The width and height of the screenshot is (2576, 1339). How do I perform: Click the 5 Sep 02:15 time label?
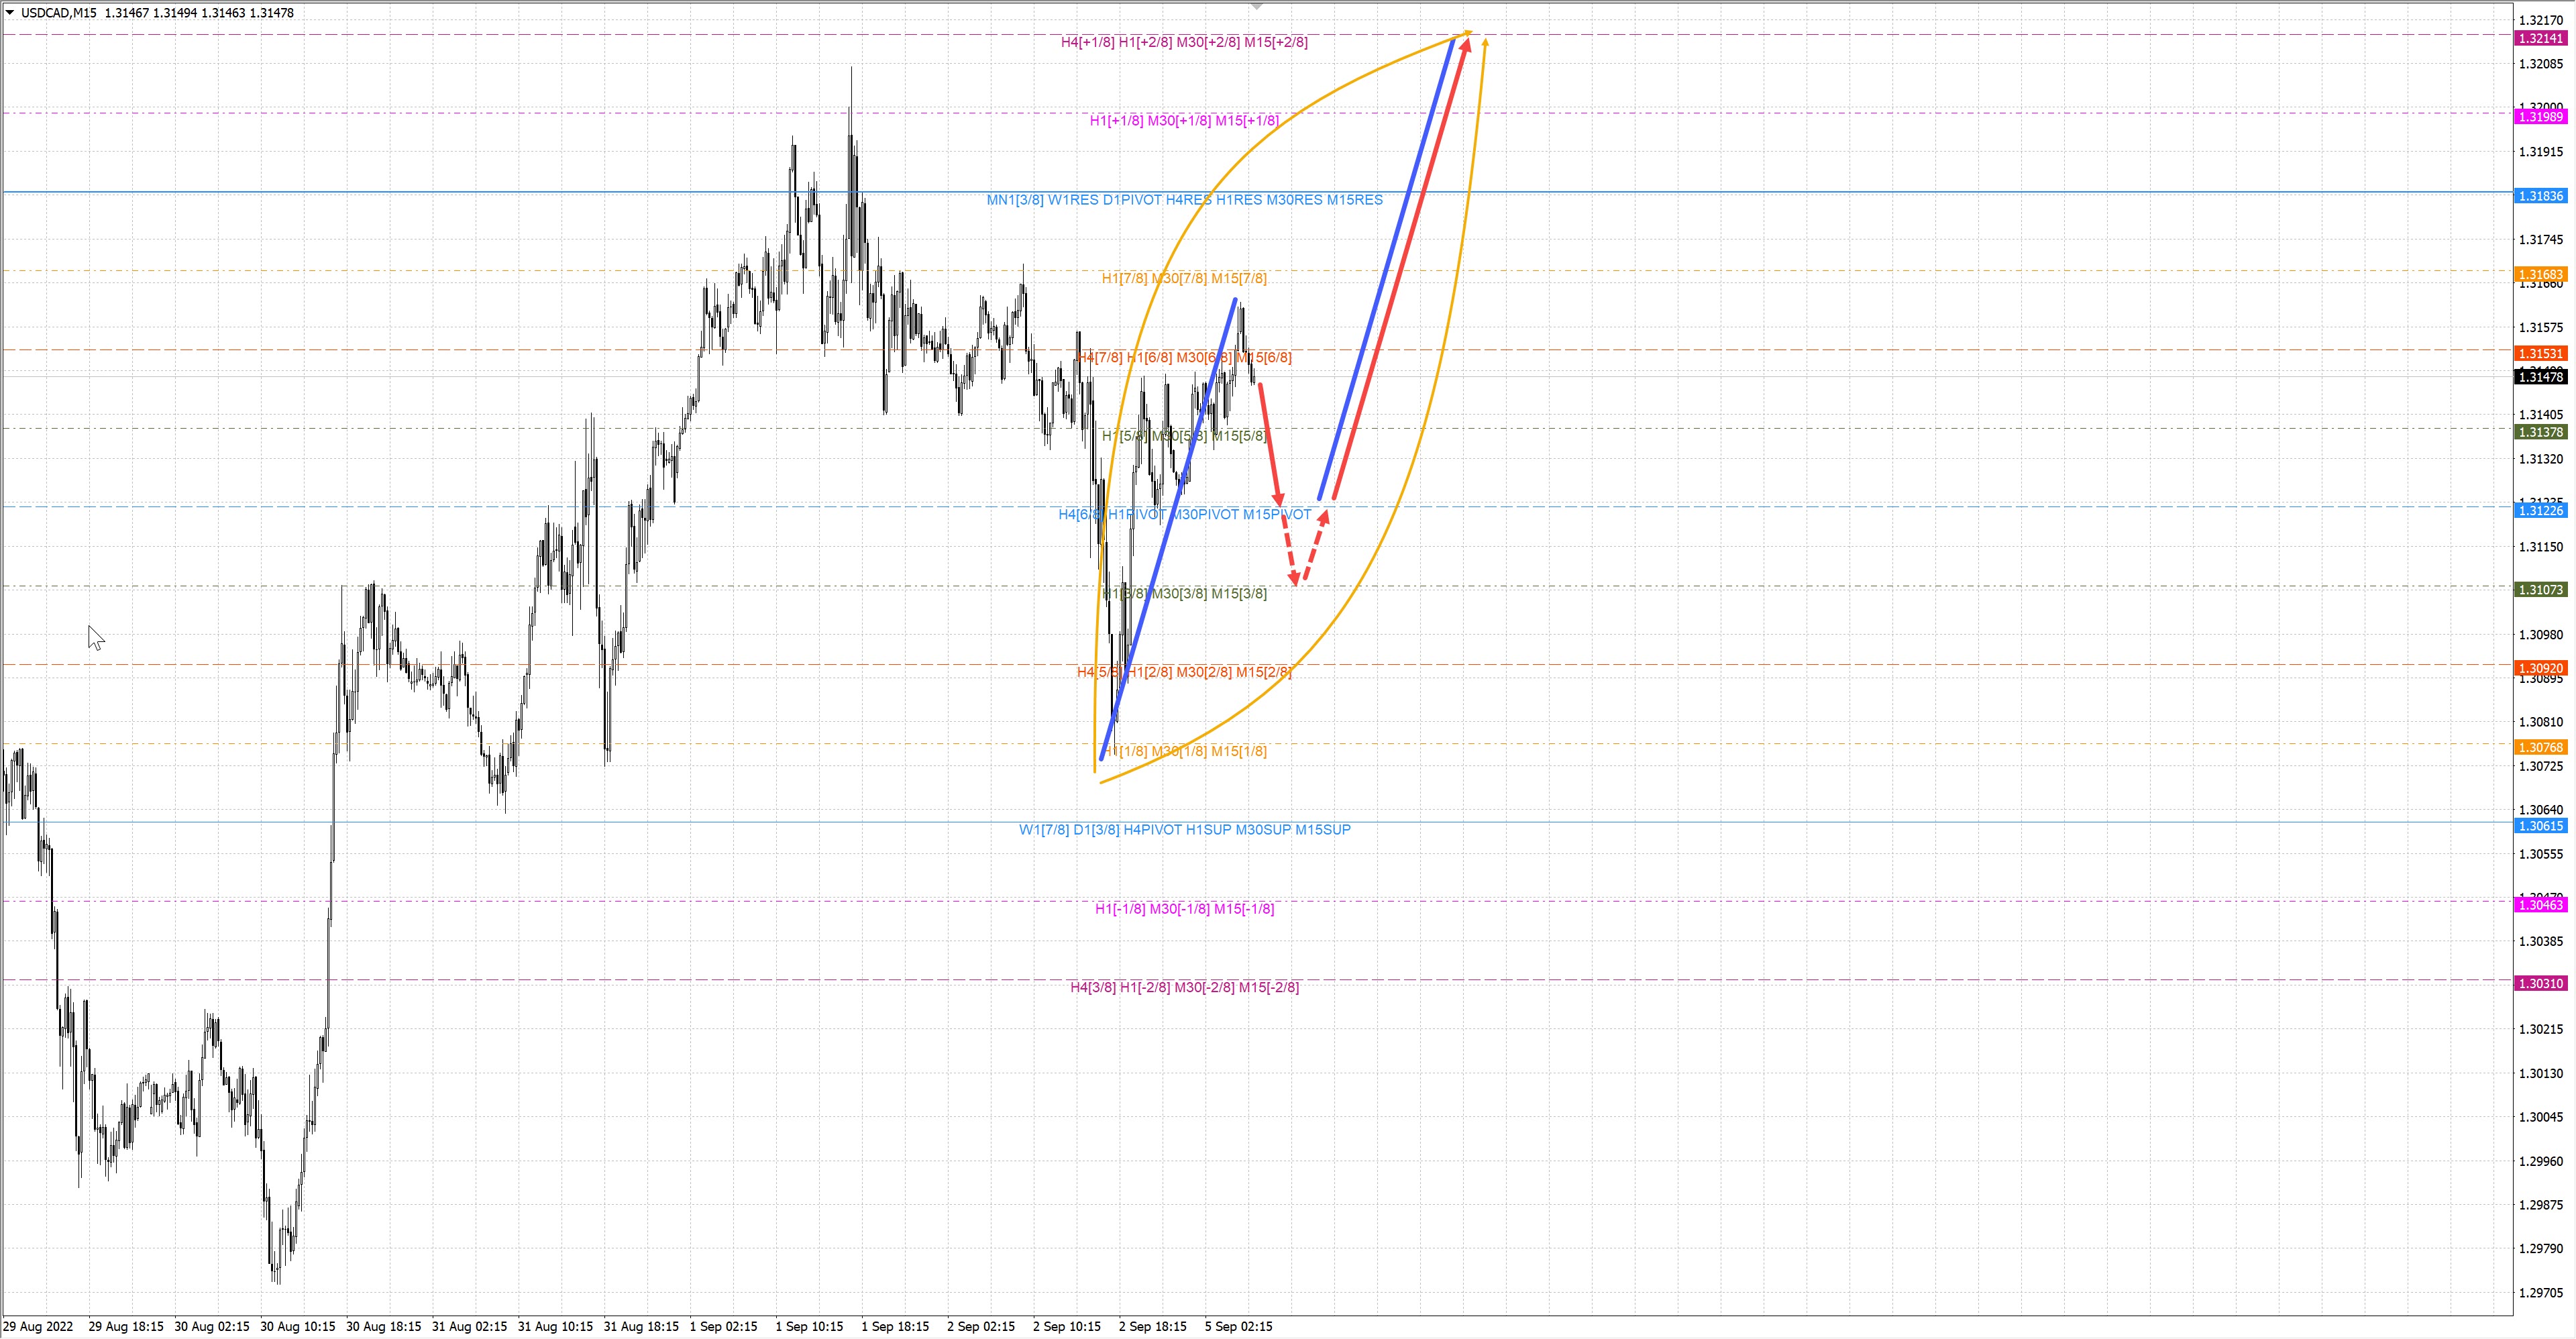(x=1238, y=1326)
